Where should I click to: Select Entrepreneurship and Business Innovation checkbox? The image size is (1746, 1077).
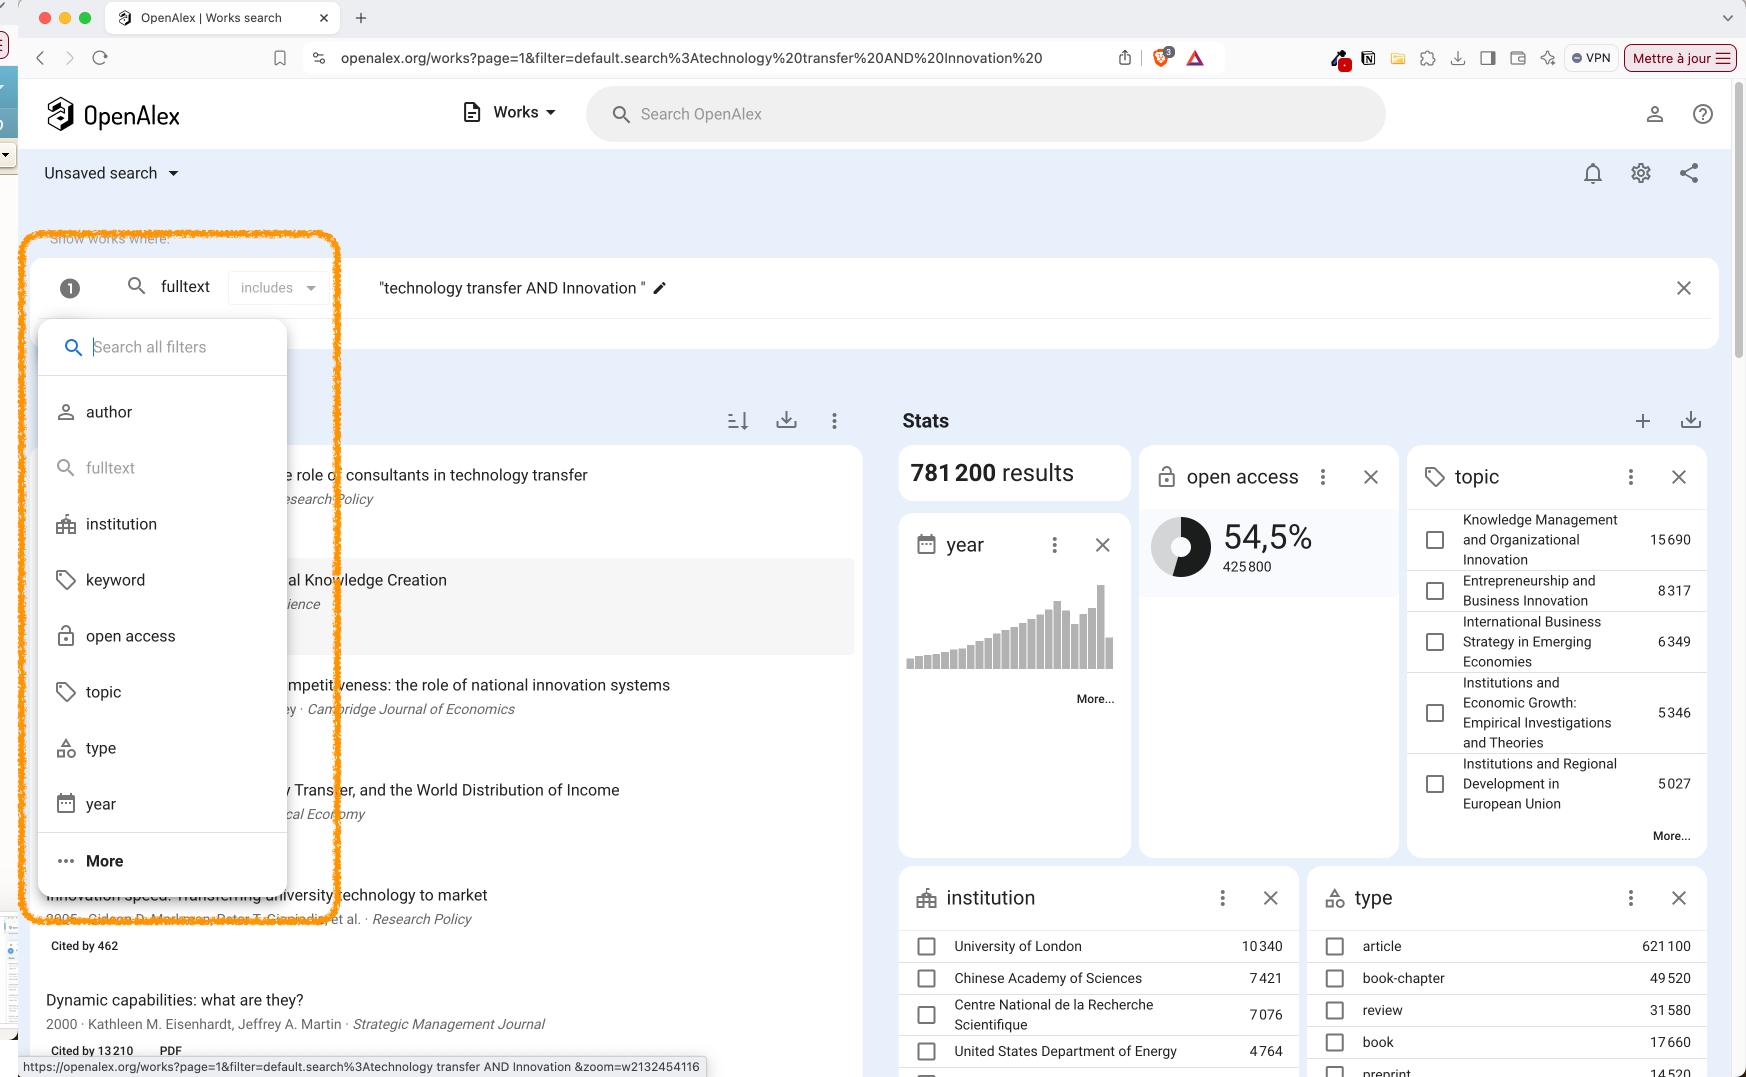[x=1434, y=591]
